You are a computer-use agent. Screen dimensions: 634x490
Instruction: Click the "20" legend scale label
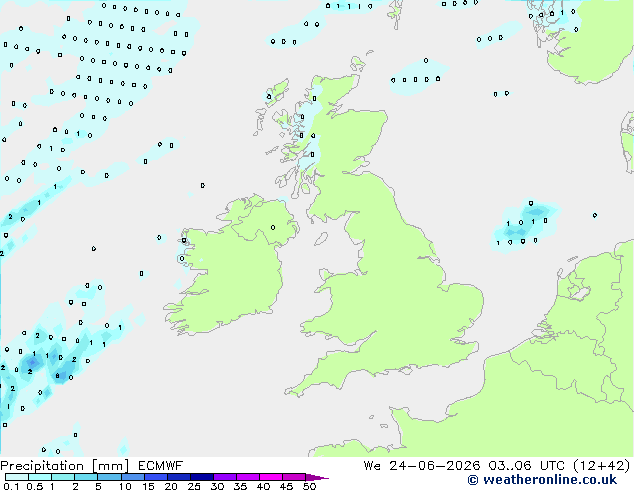pyautogui.click(x=171, y=486)
